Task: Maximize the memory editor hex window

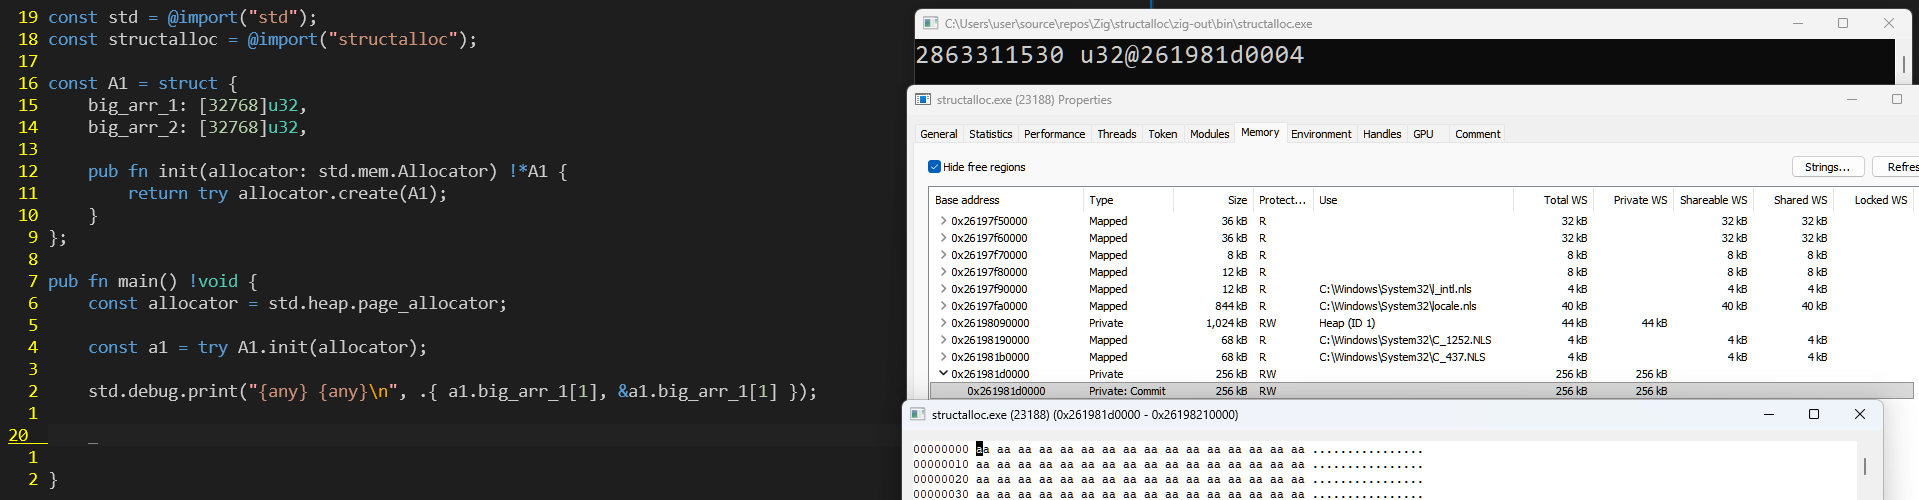Action: (1813, 414)
